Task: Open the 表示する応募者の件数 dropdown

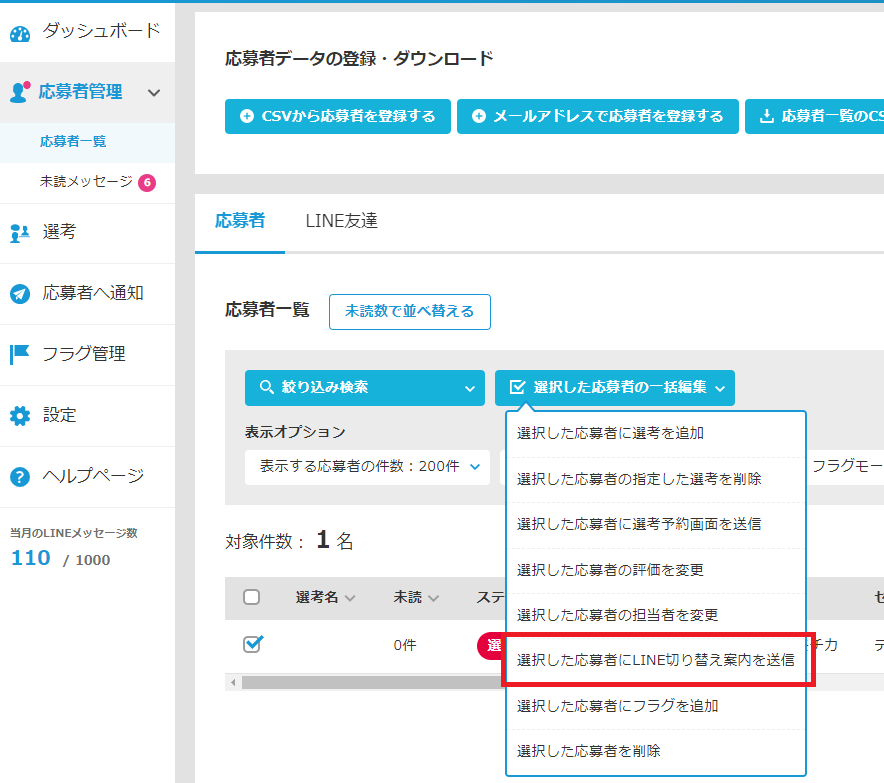Action: tap(367, 466)
